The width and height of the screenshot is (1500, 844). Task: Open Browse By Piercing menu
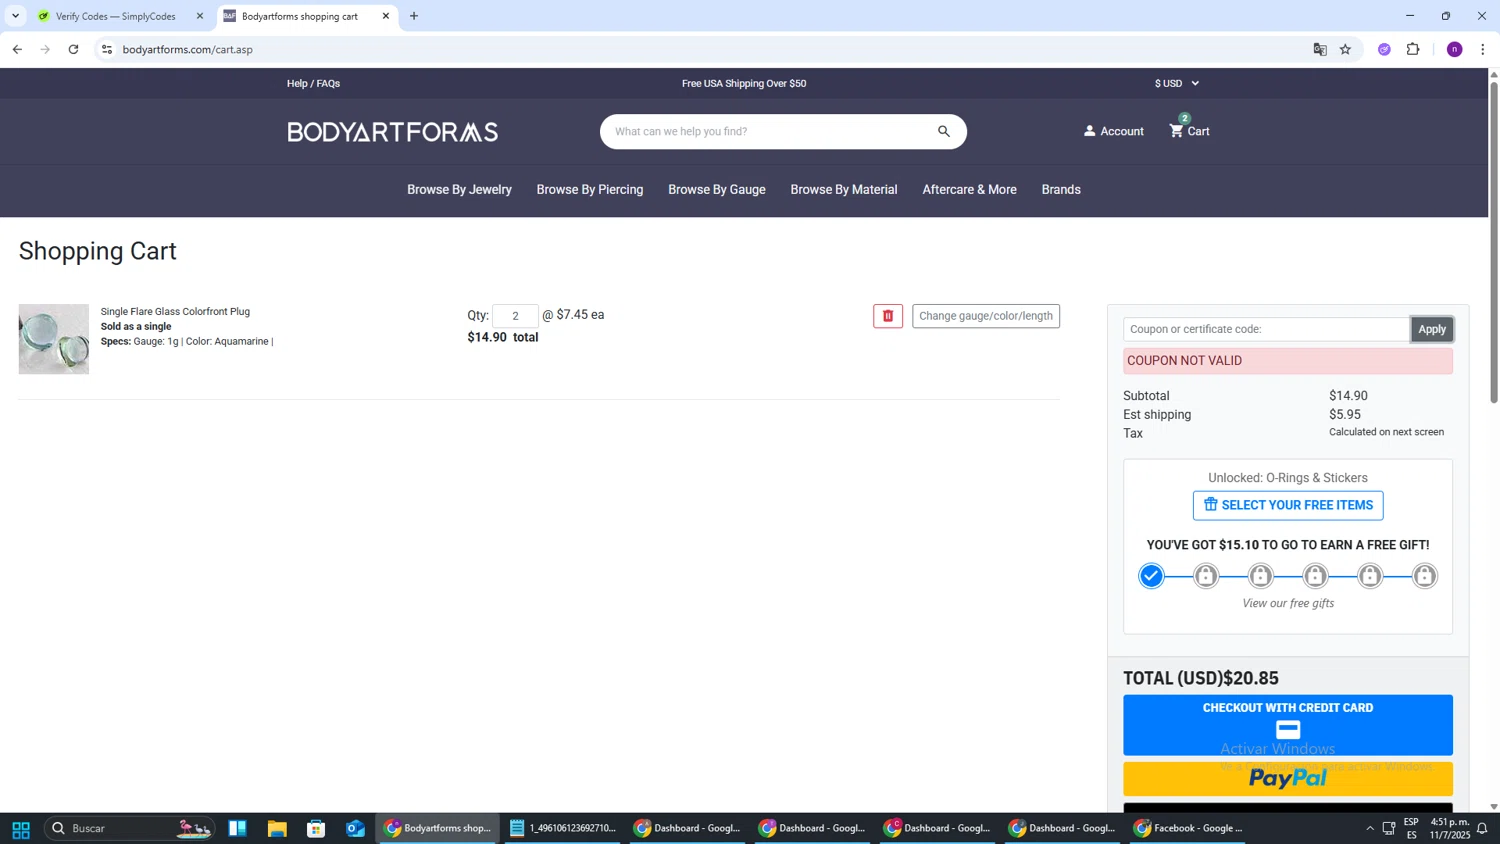[590, 190]
